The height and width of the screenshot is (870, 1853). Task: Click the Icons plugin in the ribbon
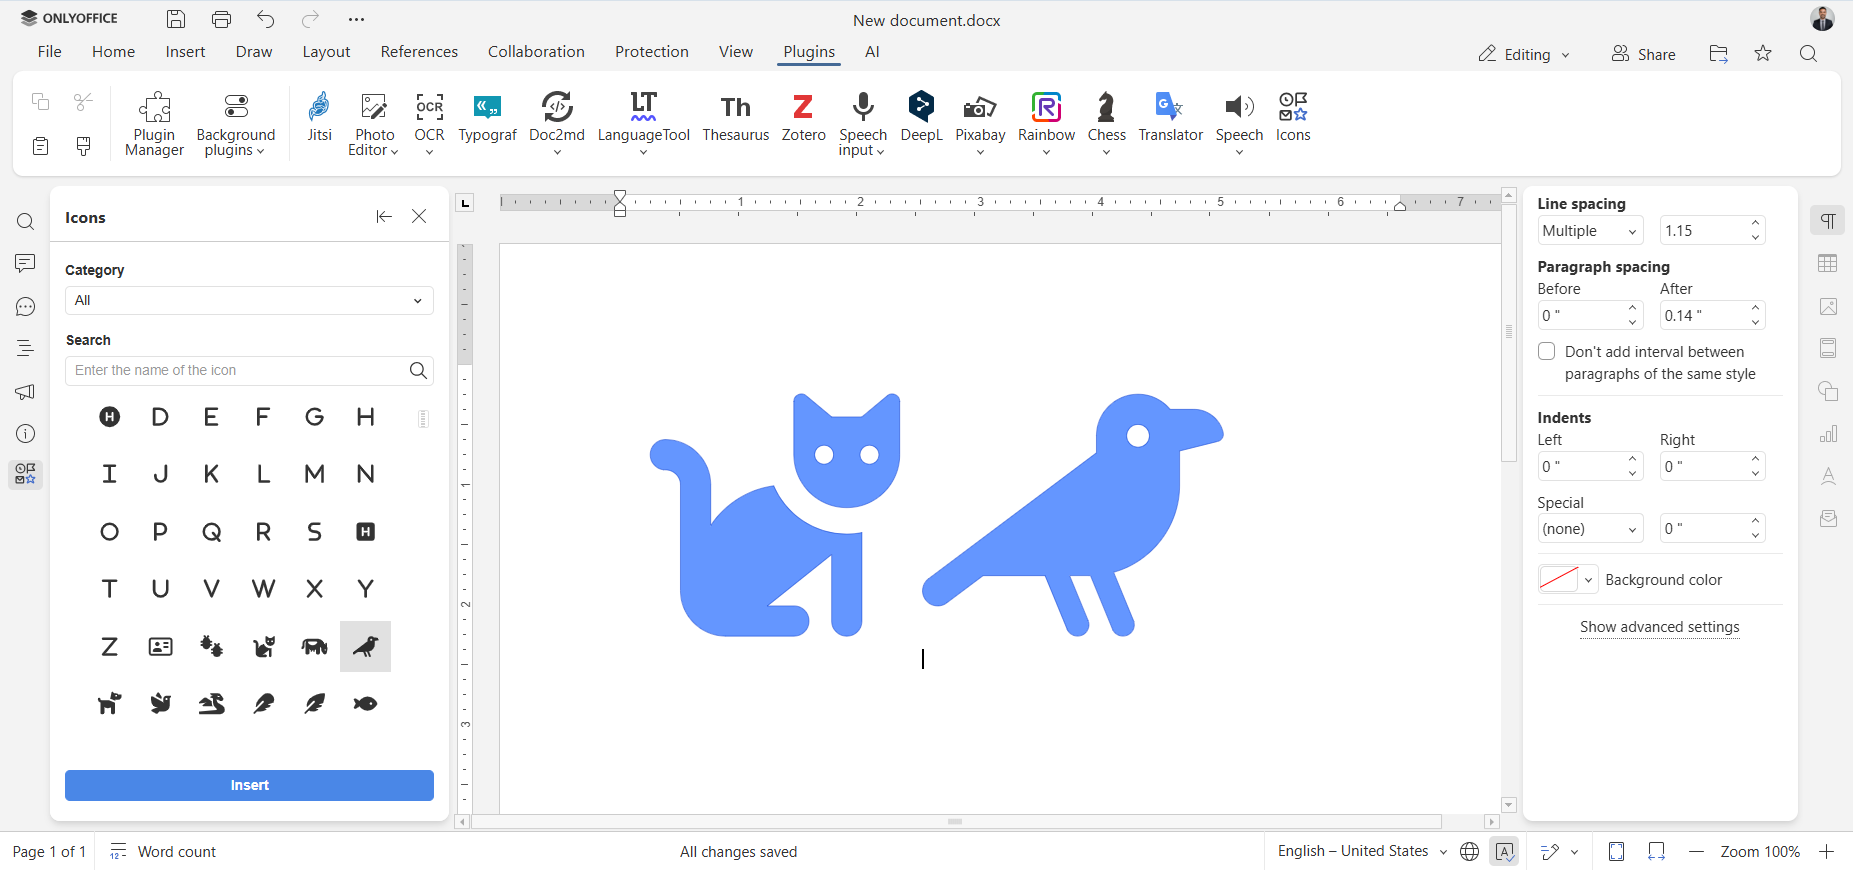point(1293,118)
